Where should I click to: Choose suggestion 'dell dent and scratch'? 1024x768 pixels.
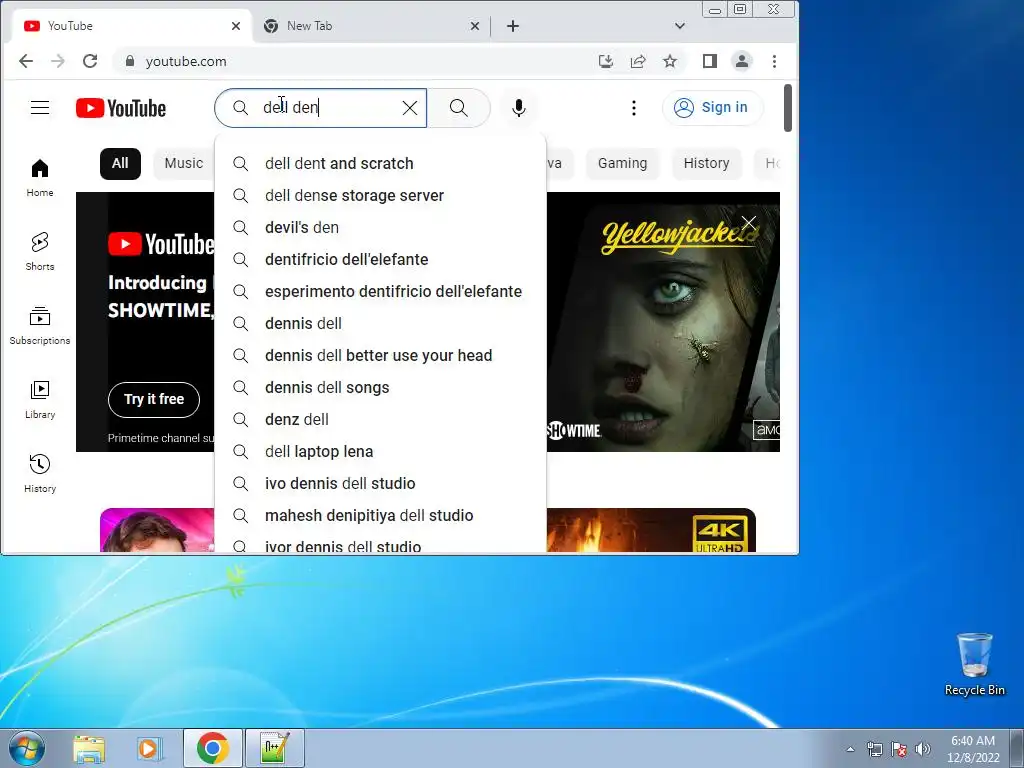click(380, 163)
